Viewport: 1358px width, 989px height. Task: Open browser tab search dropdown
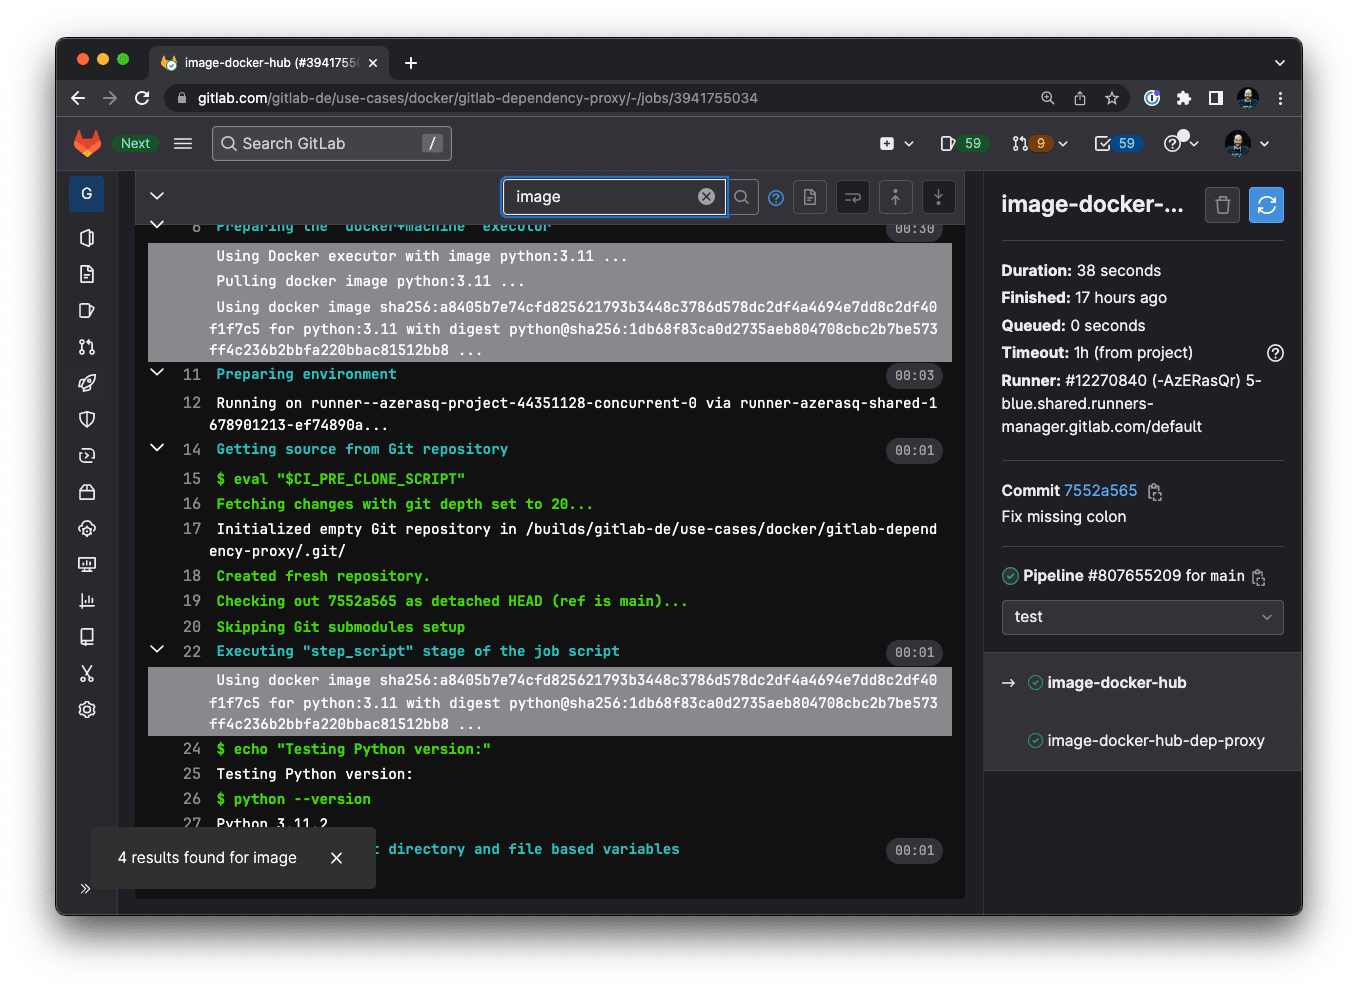tap(1280, 63)
